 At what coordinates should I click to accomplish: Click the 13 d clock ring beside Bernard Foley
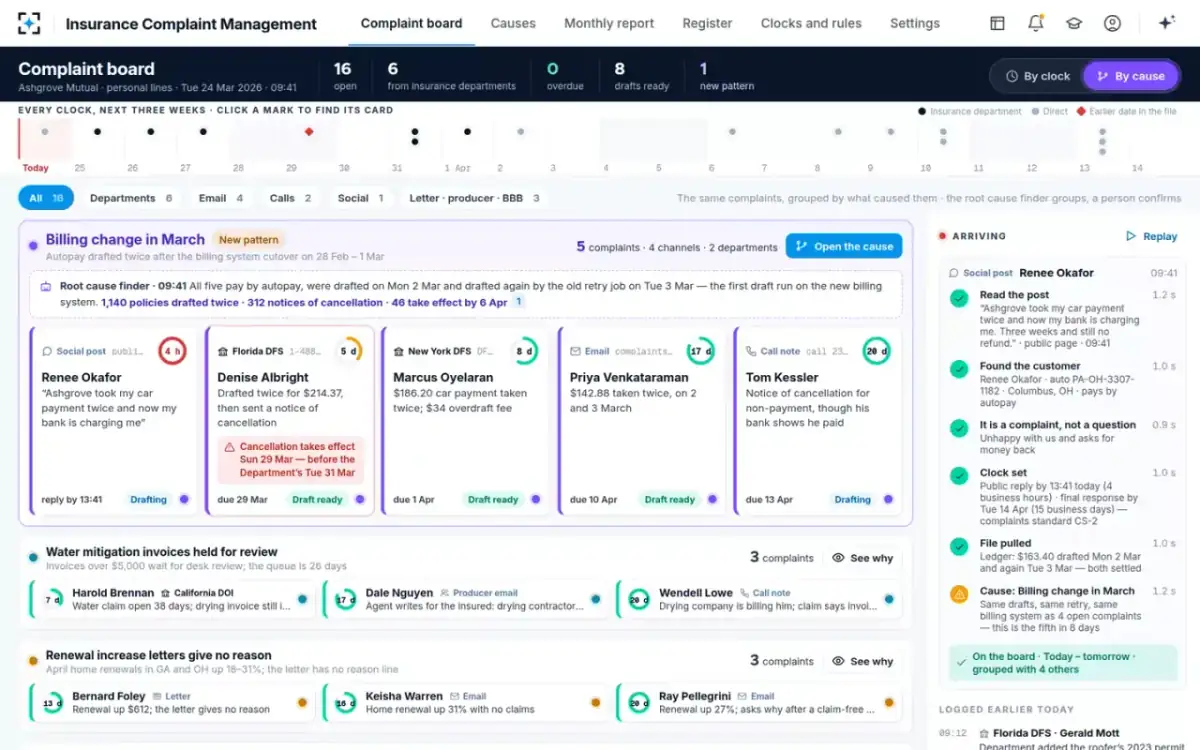[51, 703]
